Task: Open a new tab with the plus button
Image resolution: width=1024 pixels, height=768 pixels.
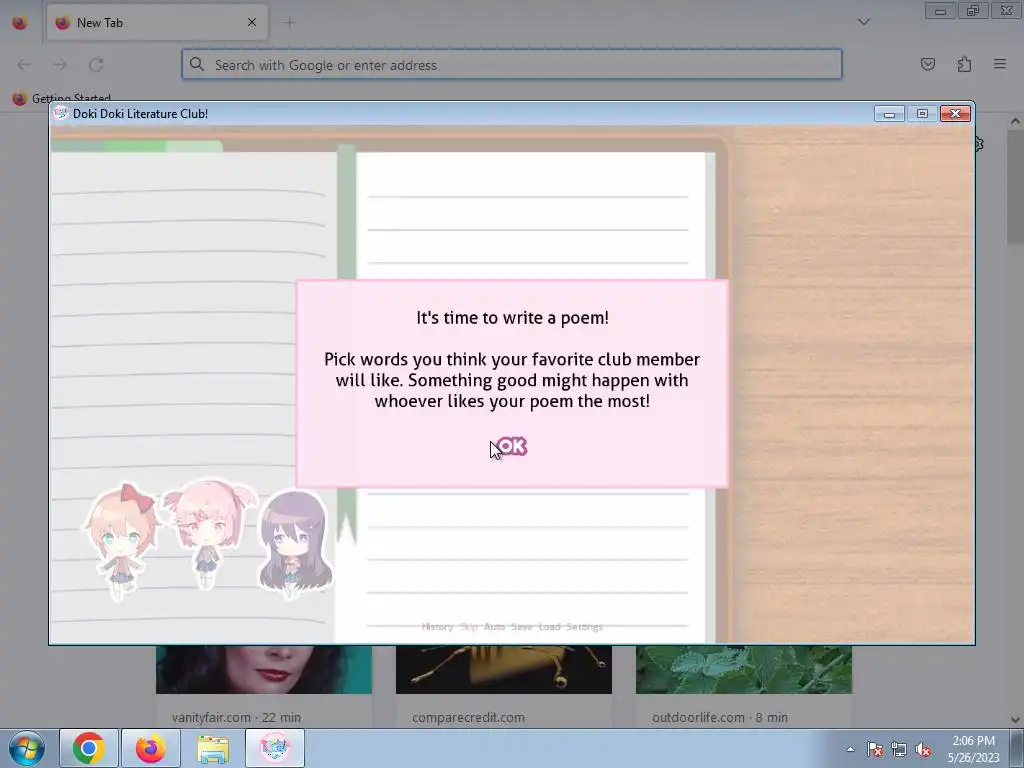Action: (x=289, y=23)
